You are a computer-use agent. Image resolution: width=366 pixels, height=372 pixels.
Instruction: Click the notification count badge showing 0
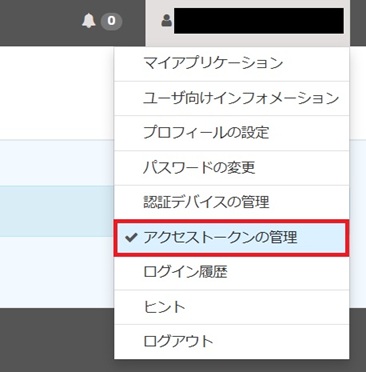111,21
